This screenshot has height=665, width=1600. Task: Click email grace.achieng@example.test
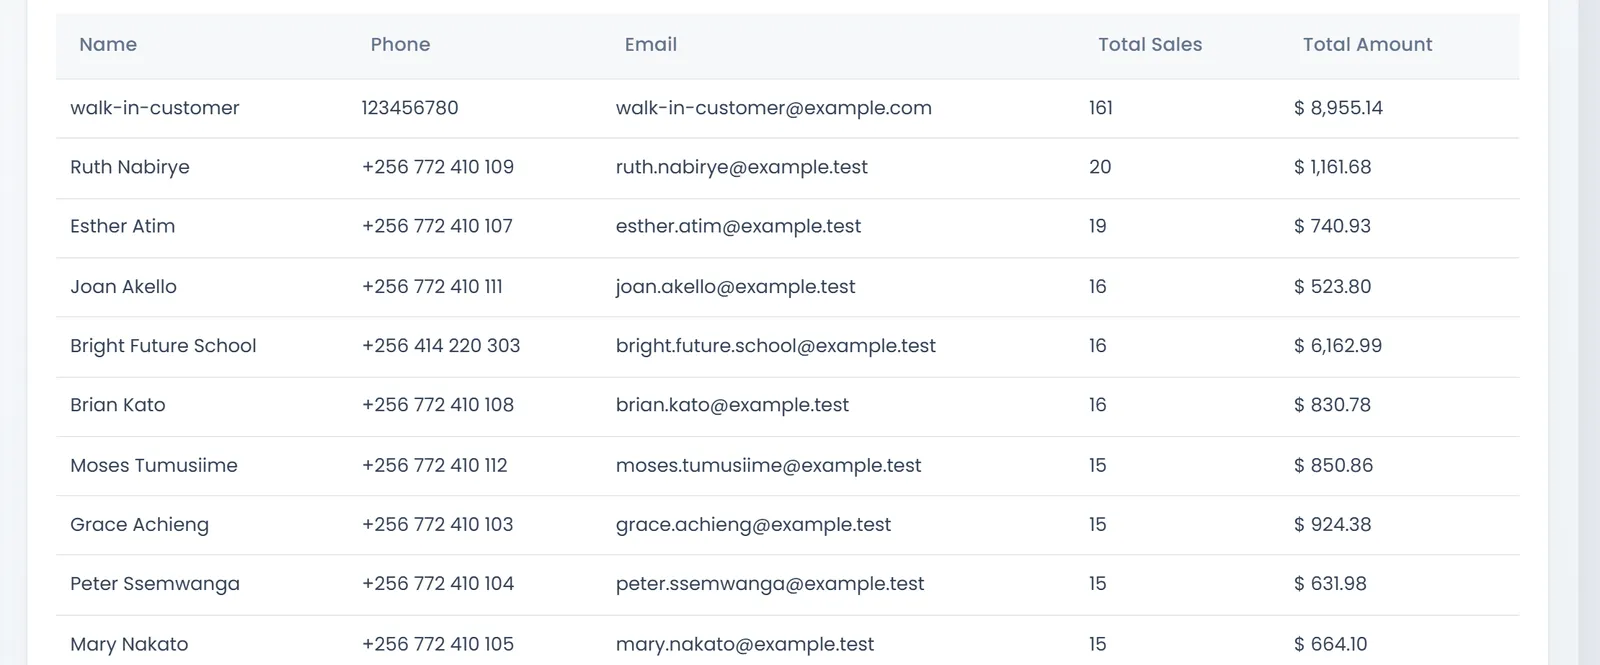[753, 524]
